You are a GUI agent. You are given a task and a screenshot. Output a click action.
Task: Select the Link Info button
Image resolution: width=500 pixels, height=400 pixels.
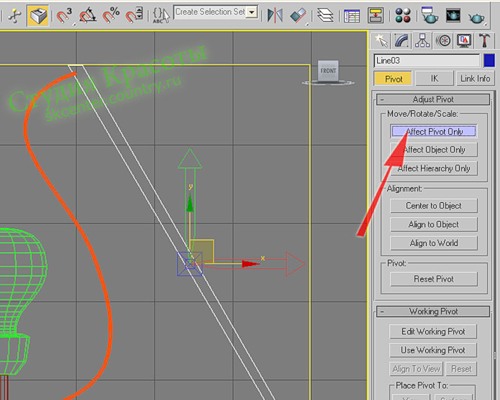click(475, 79)
